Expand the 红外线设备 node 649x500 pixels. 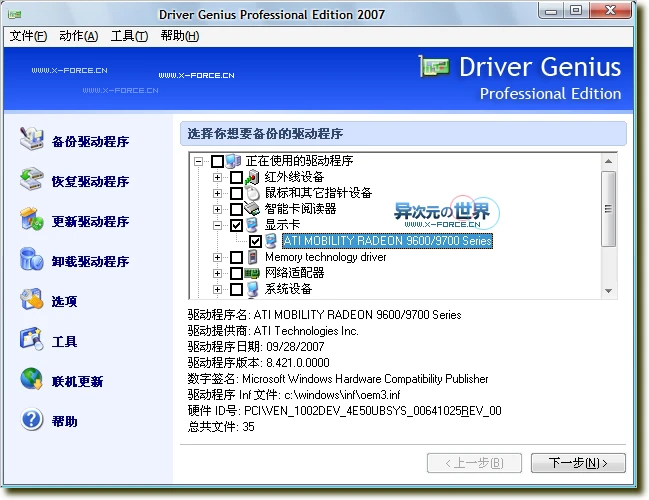[217, 177]
